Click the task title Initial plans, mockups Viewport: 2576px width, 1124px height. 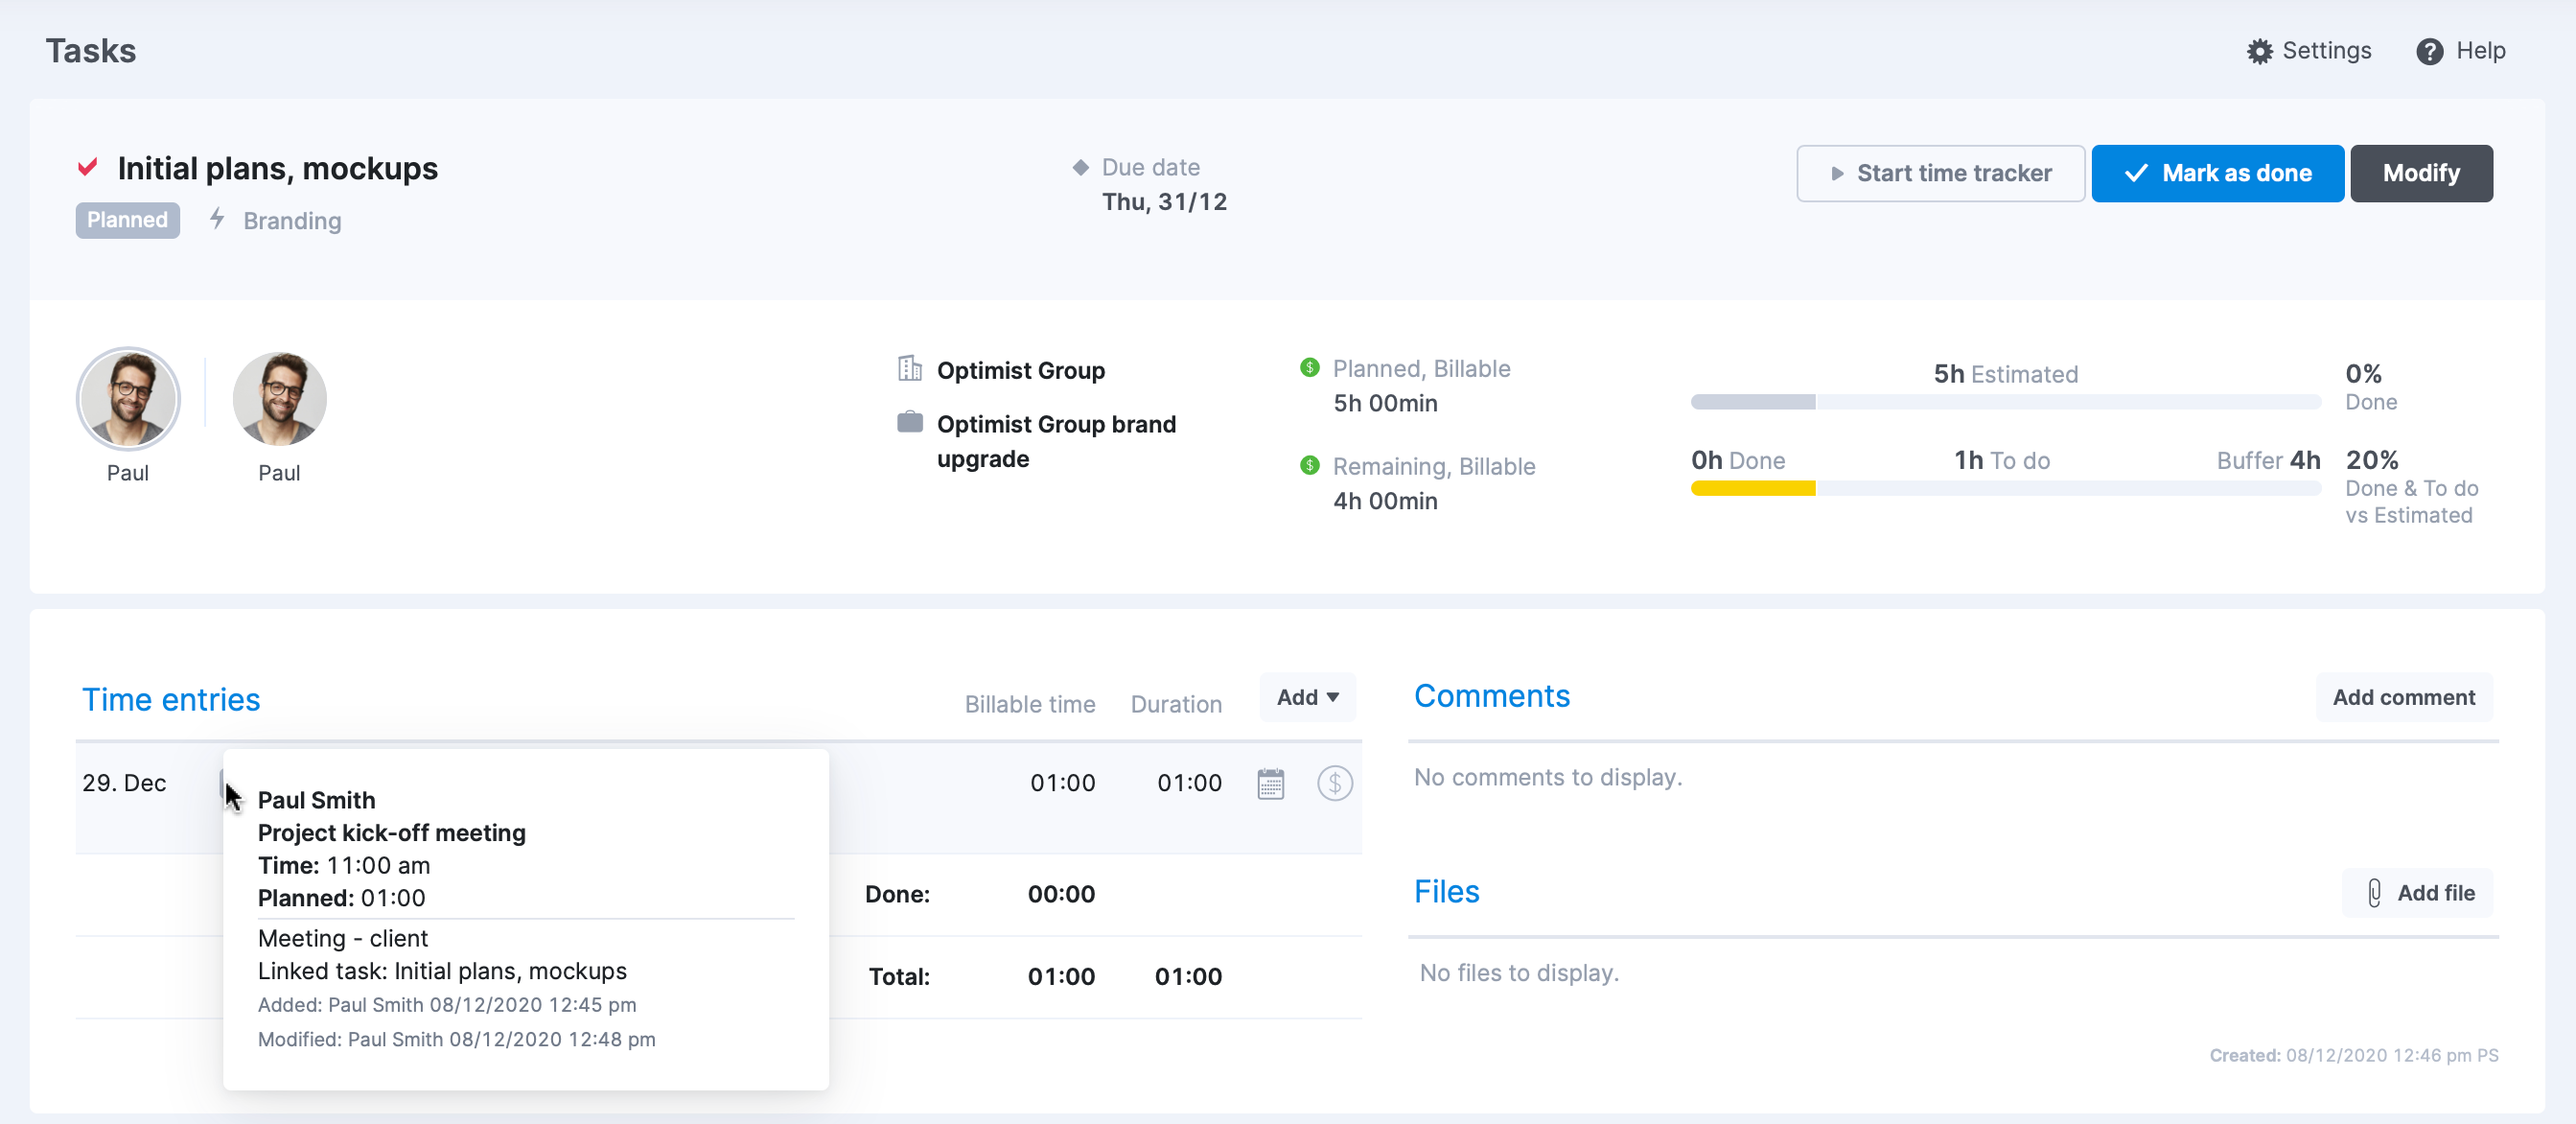pyautogui.click(x=277, y=168)
